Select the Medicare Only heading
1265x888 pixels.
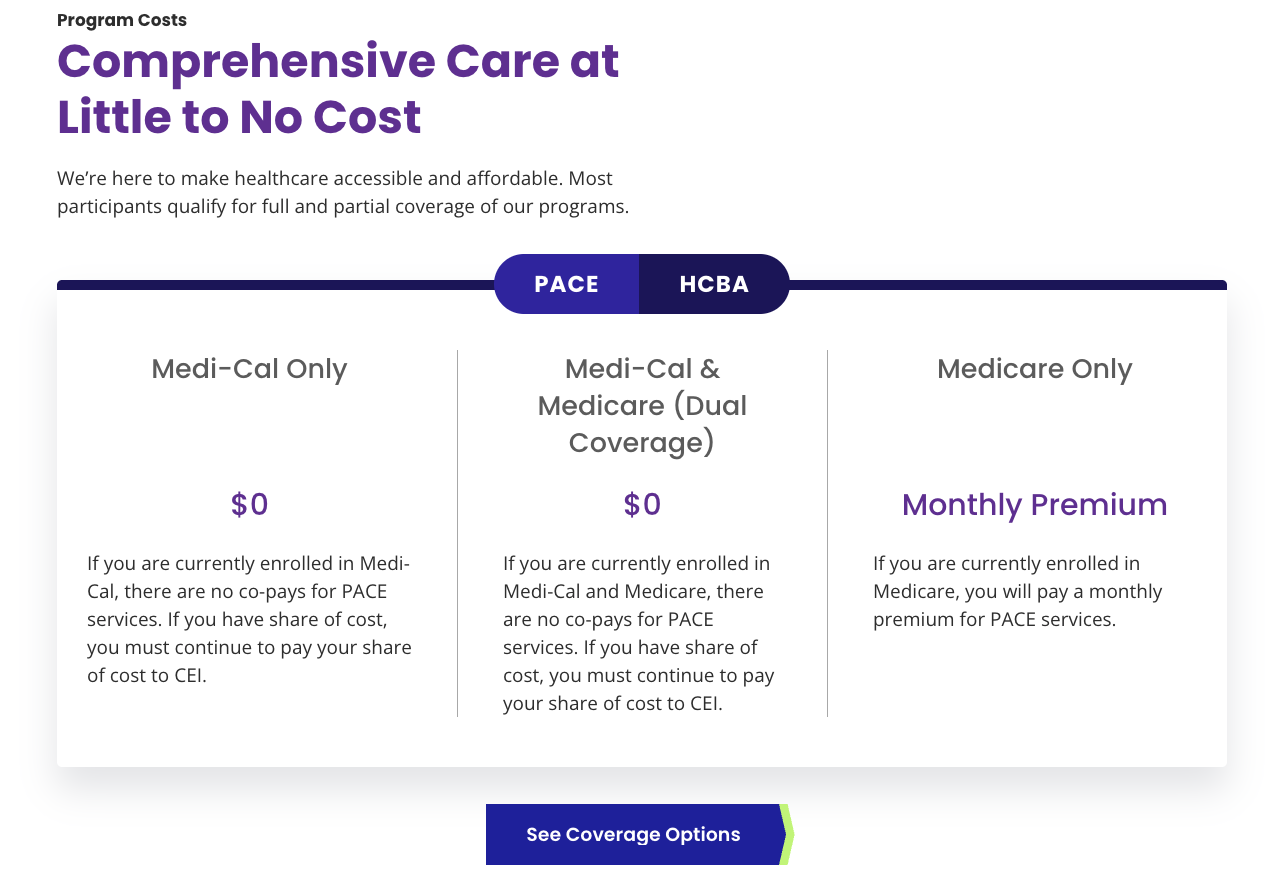tap(1035, 369)
